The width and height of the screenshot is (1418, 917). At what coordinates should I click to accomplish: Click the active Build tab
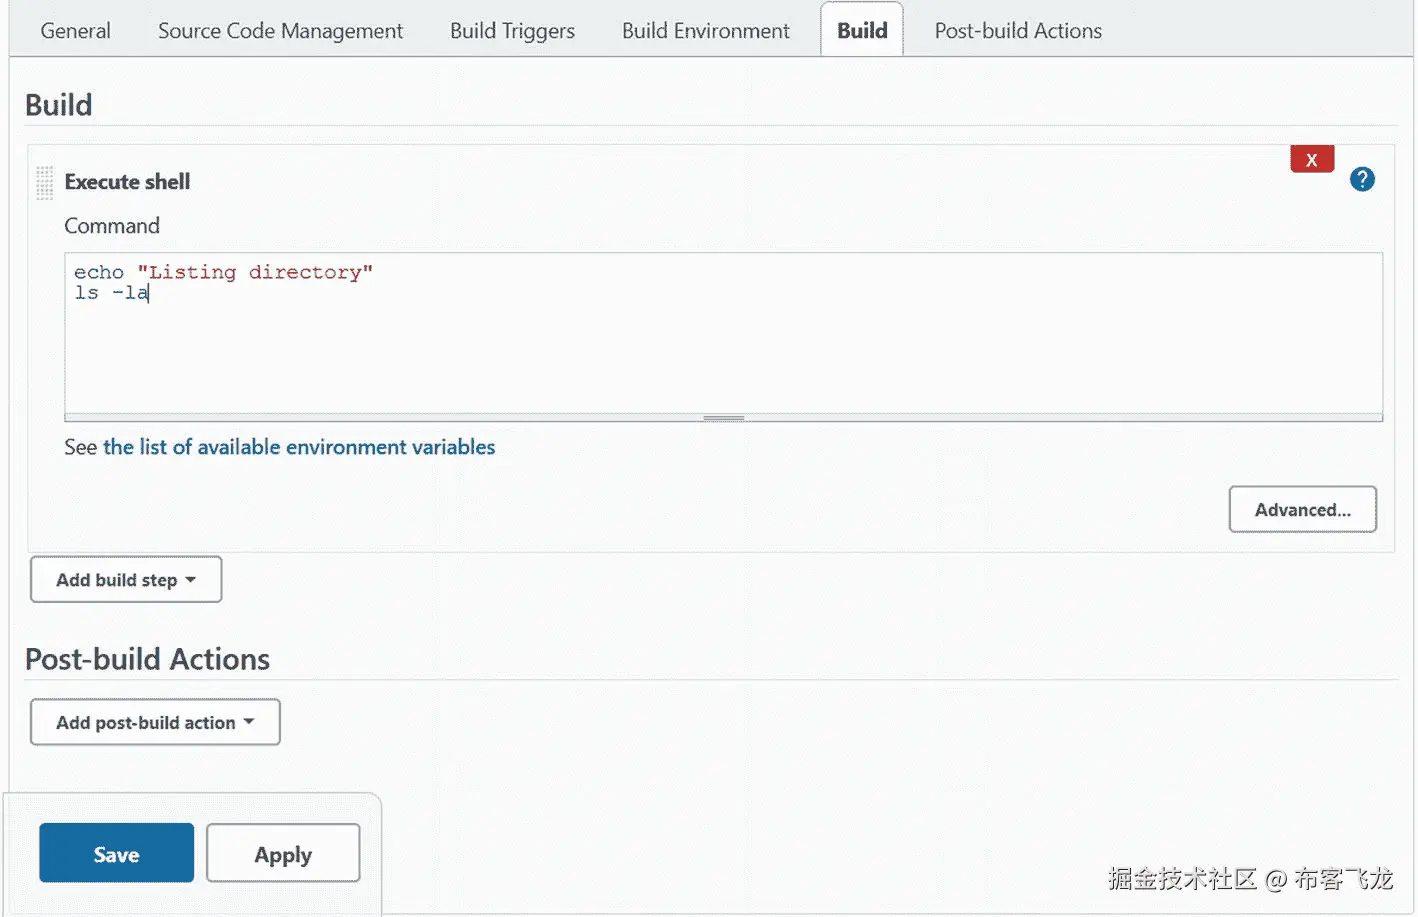(862, 31)
